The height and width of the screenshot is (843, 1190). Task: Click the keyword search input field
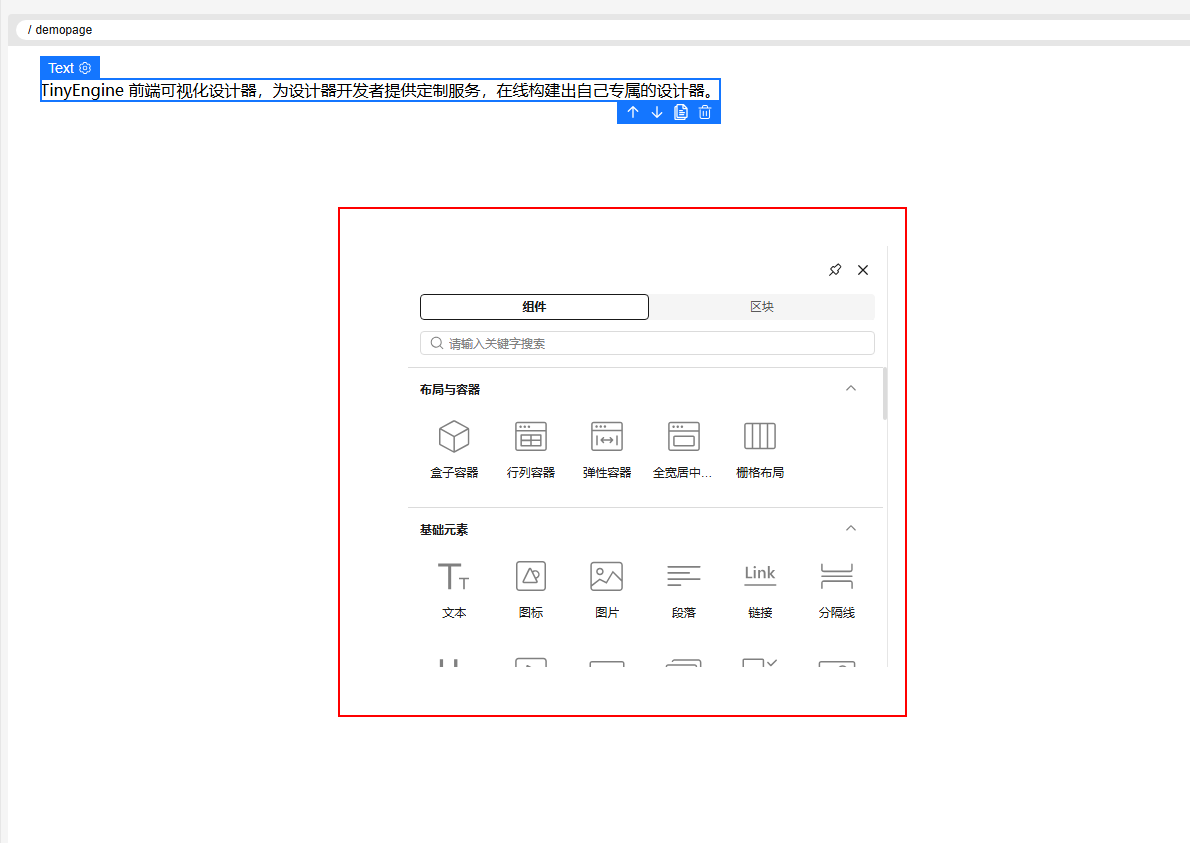pos(646,342)
